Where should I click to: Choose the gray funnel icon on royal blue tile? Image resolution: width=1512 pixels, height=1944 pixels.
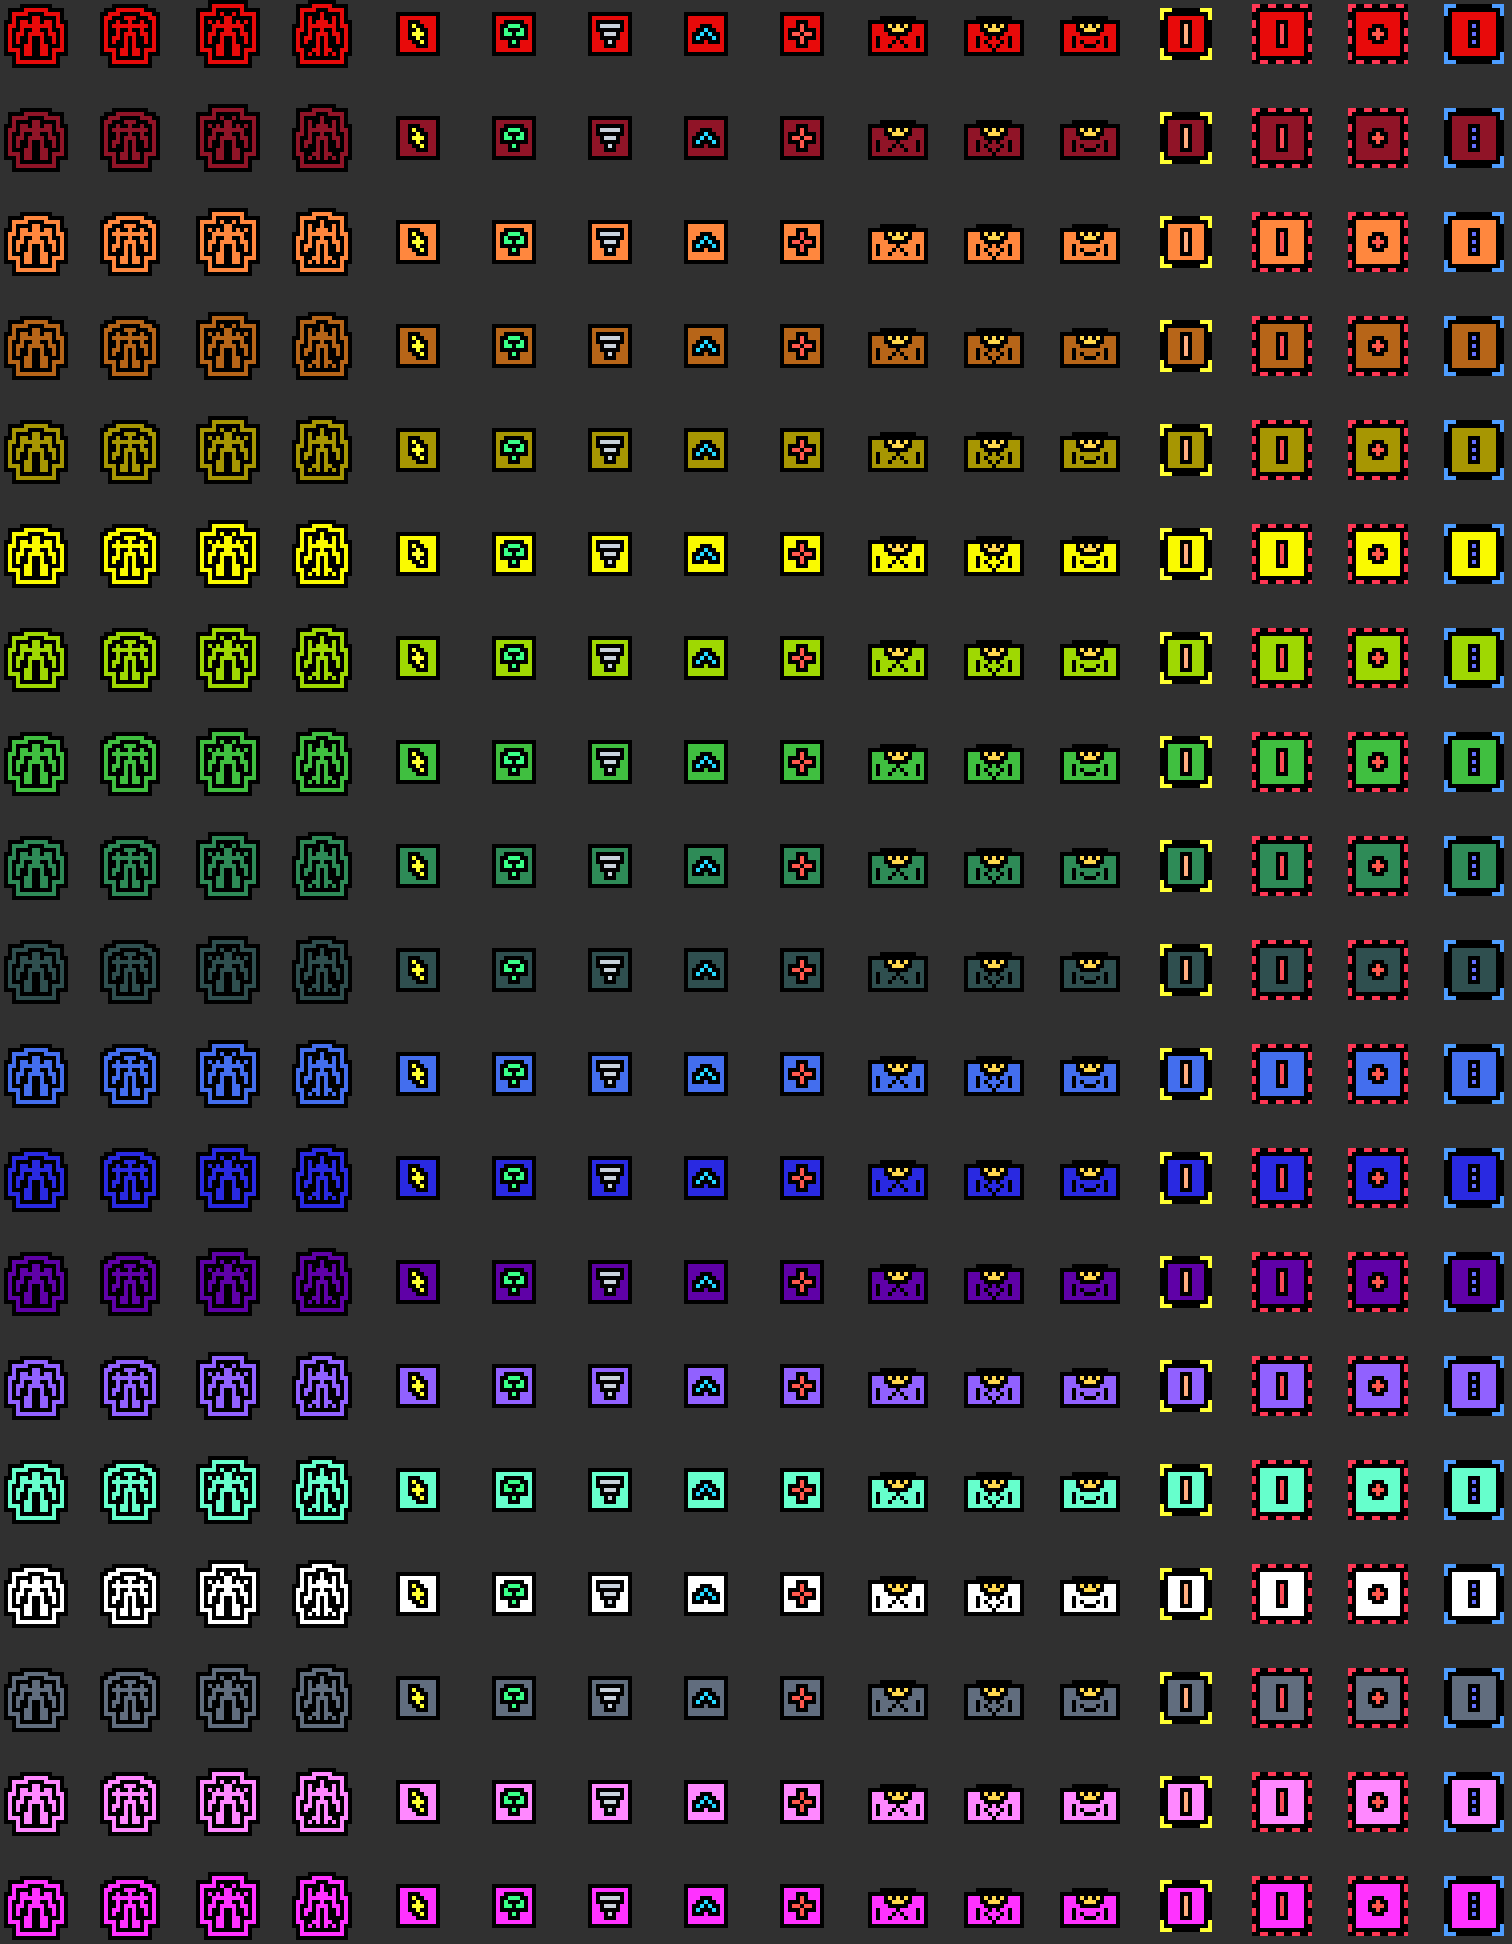coord(610,1179)
